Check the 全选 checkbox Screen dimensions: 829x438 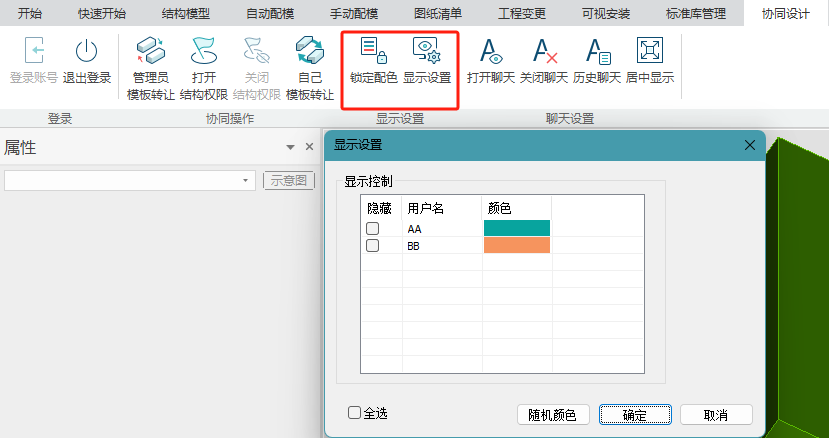coord(354,413)
